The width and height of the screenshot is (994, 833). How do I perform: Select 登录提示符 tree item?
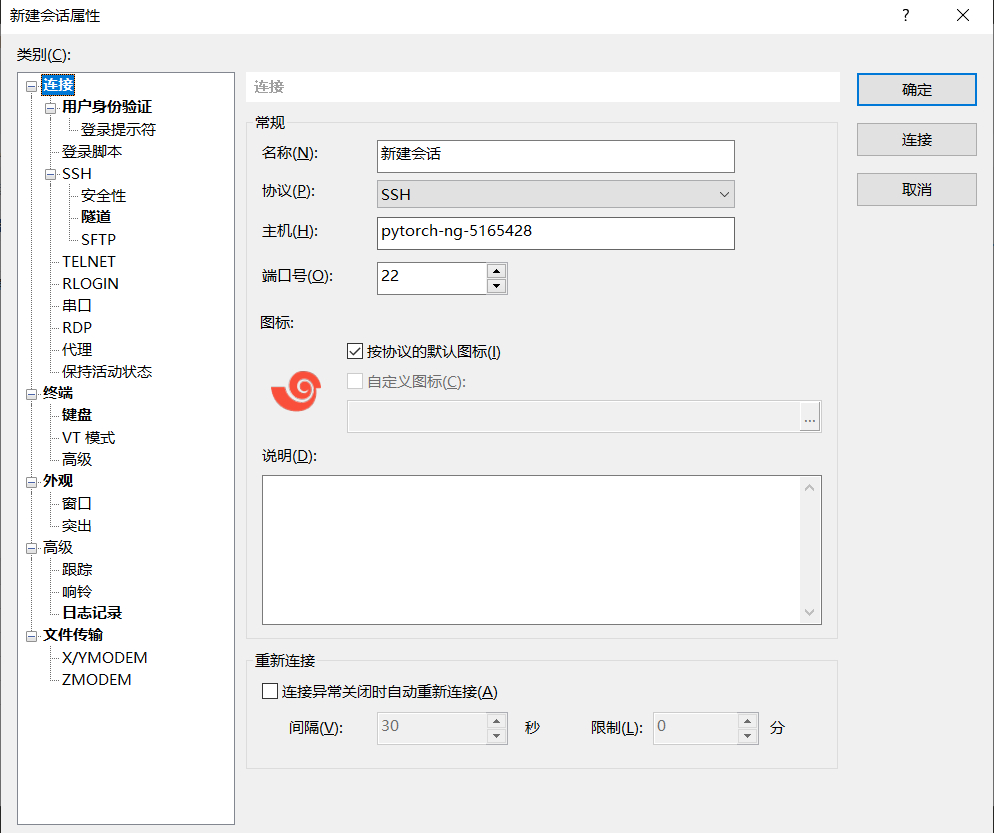[118, 129]
